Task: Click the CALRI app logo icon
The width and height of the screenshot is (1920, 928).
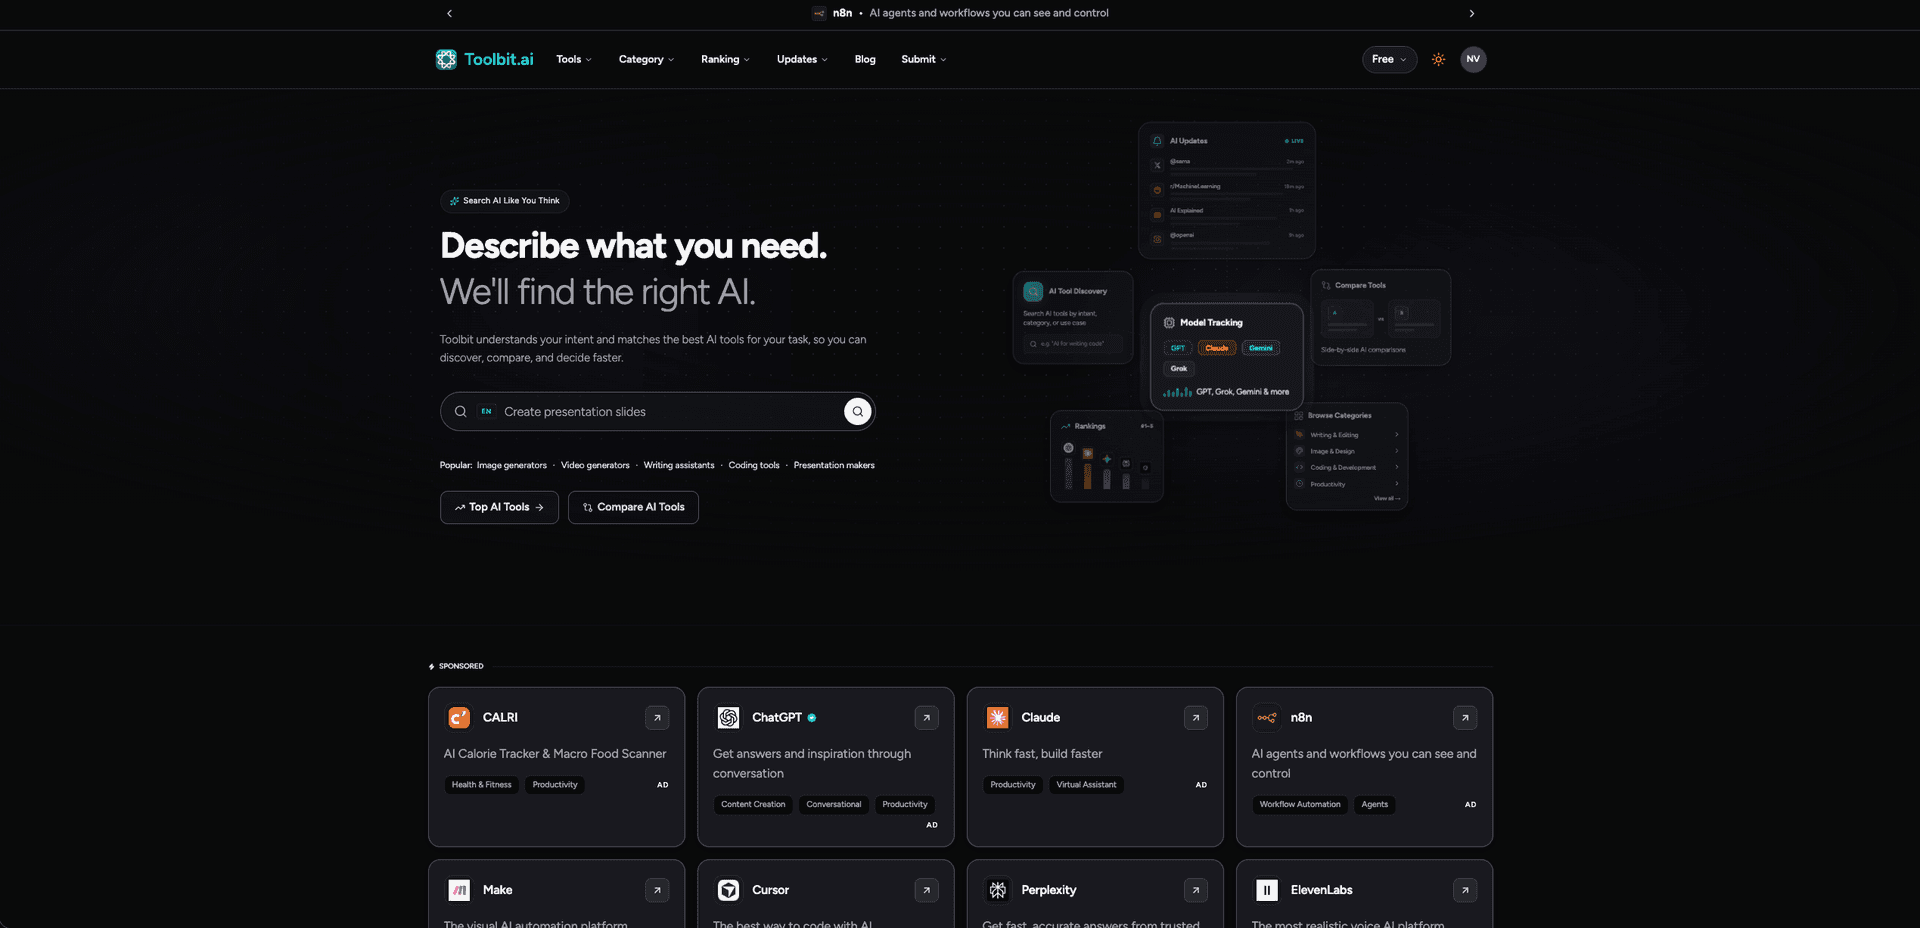Action: pos(459,717)
